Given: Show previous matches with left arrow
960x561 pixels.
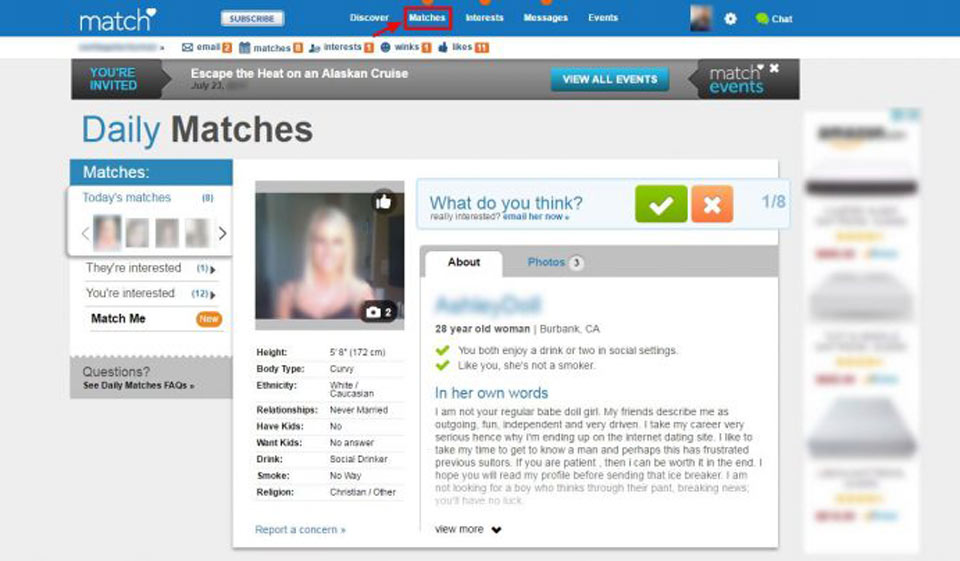Looking at the screenshot, I should (85, 233).
